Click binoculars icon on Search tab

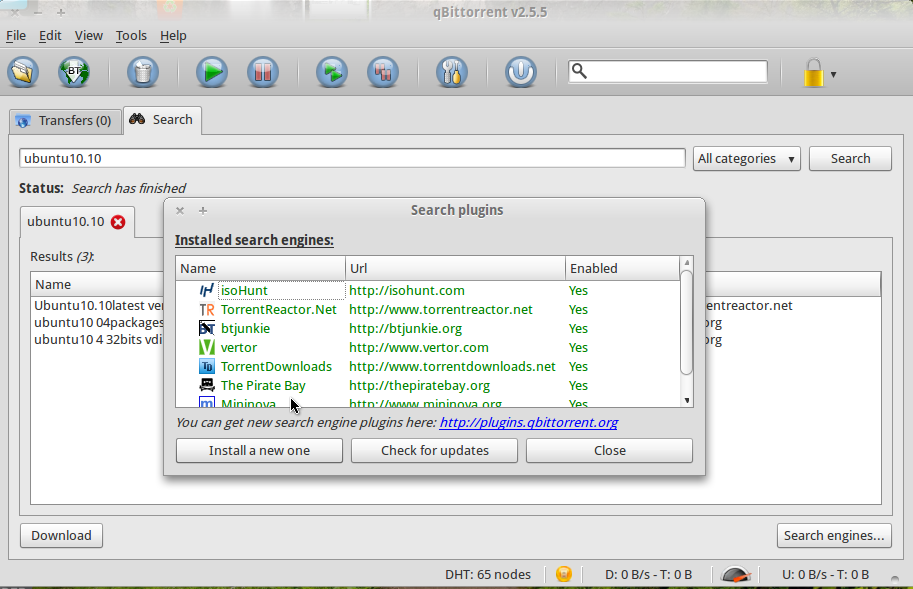coord(137,119)
